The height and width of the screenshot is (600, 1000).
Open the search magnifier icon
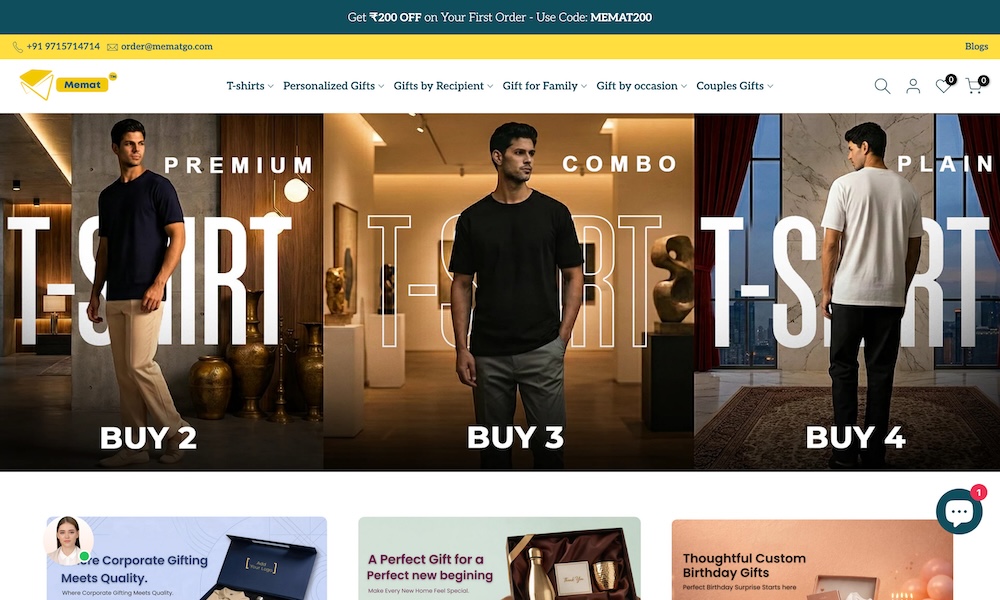(882, 86)
